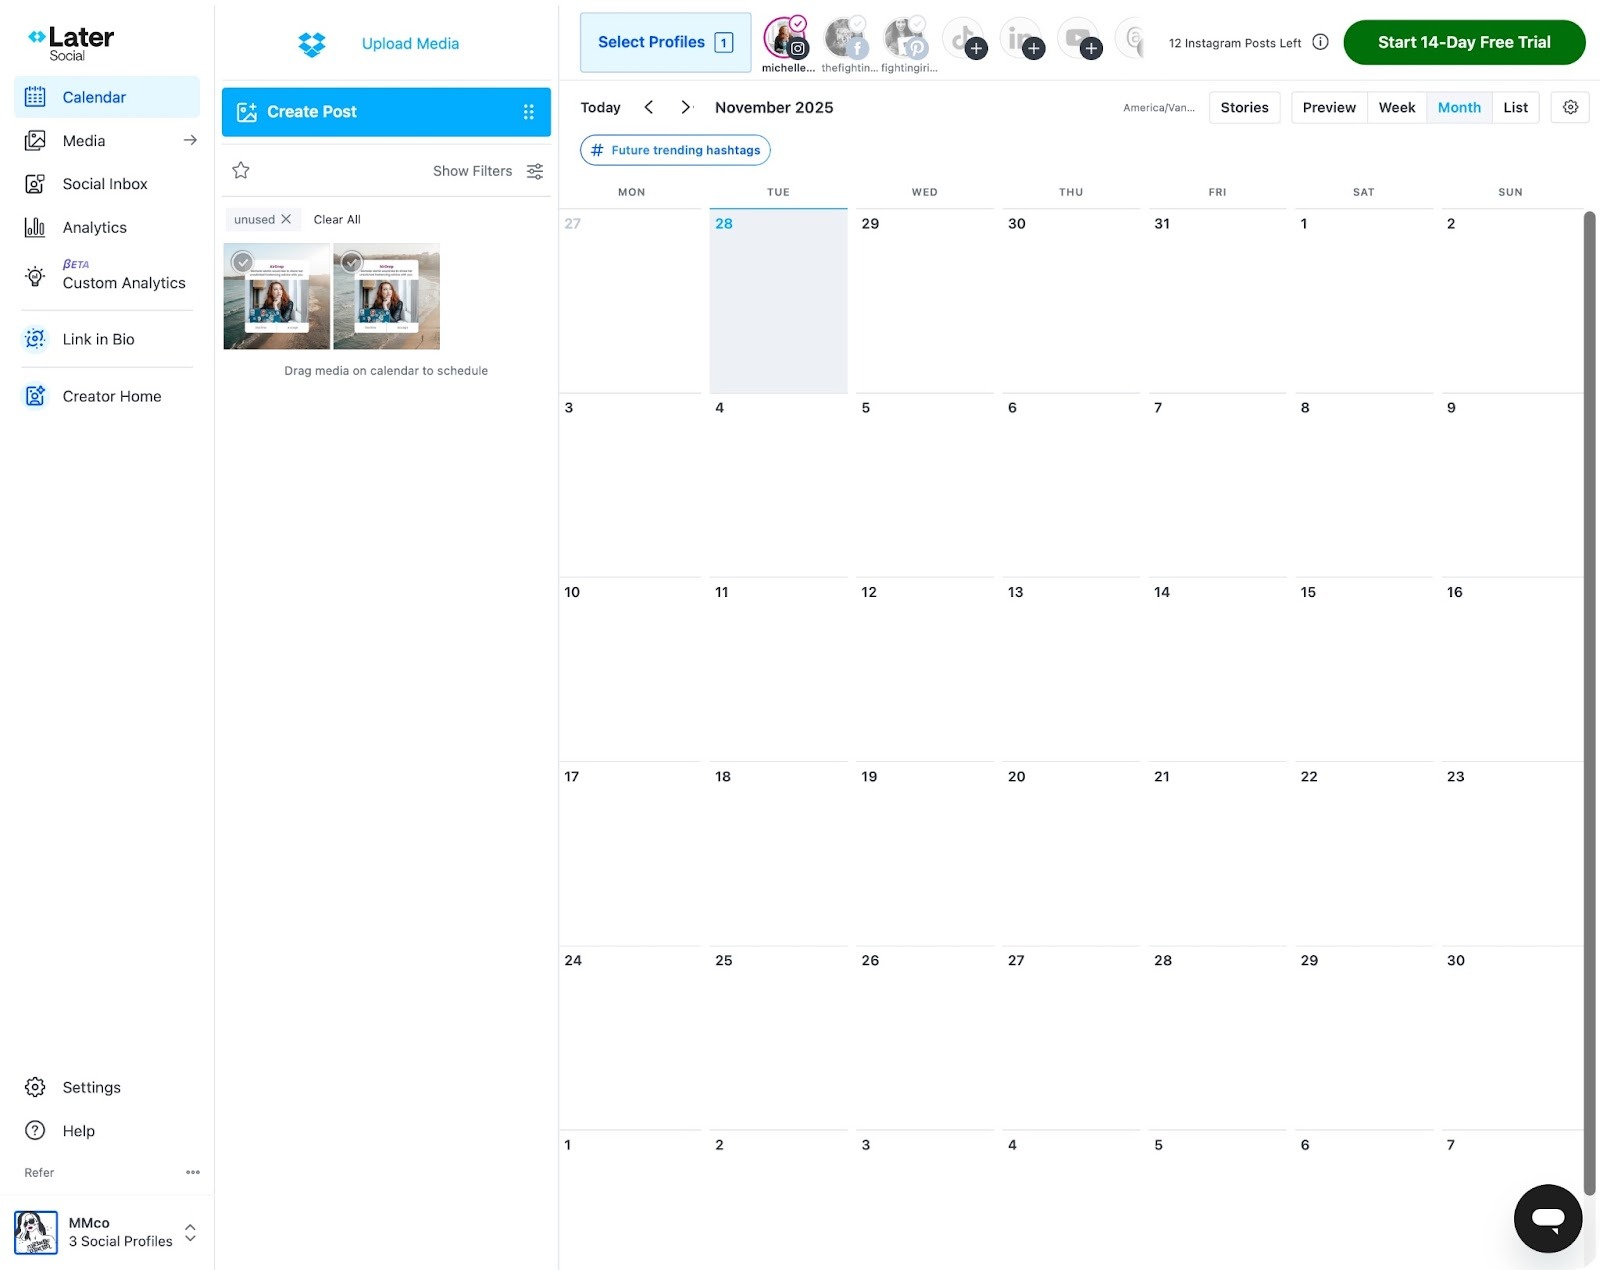Switch to the List view tab

pos(1515,107)
